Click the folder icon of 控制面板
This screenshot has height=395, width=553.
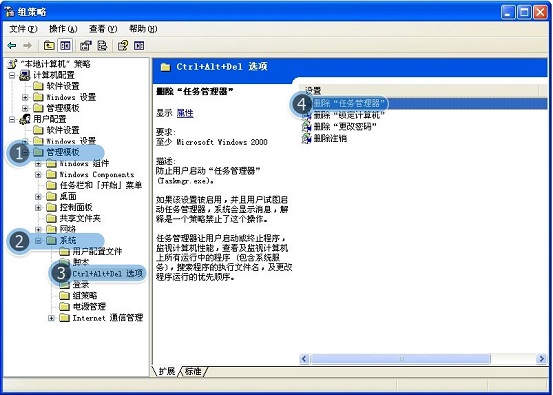(x=51, y=207)
